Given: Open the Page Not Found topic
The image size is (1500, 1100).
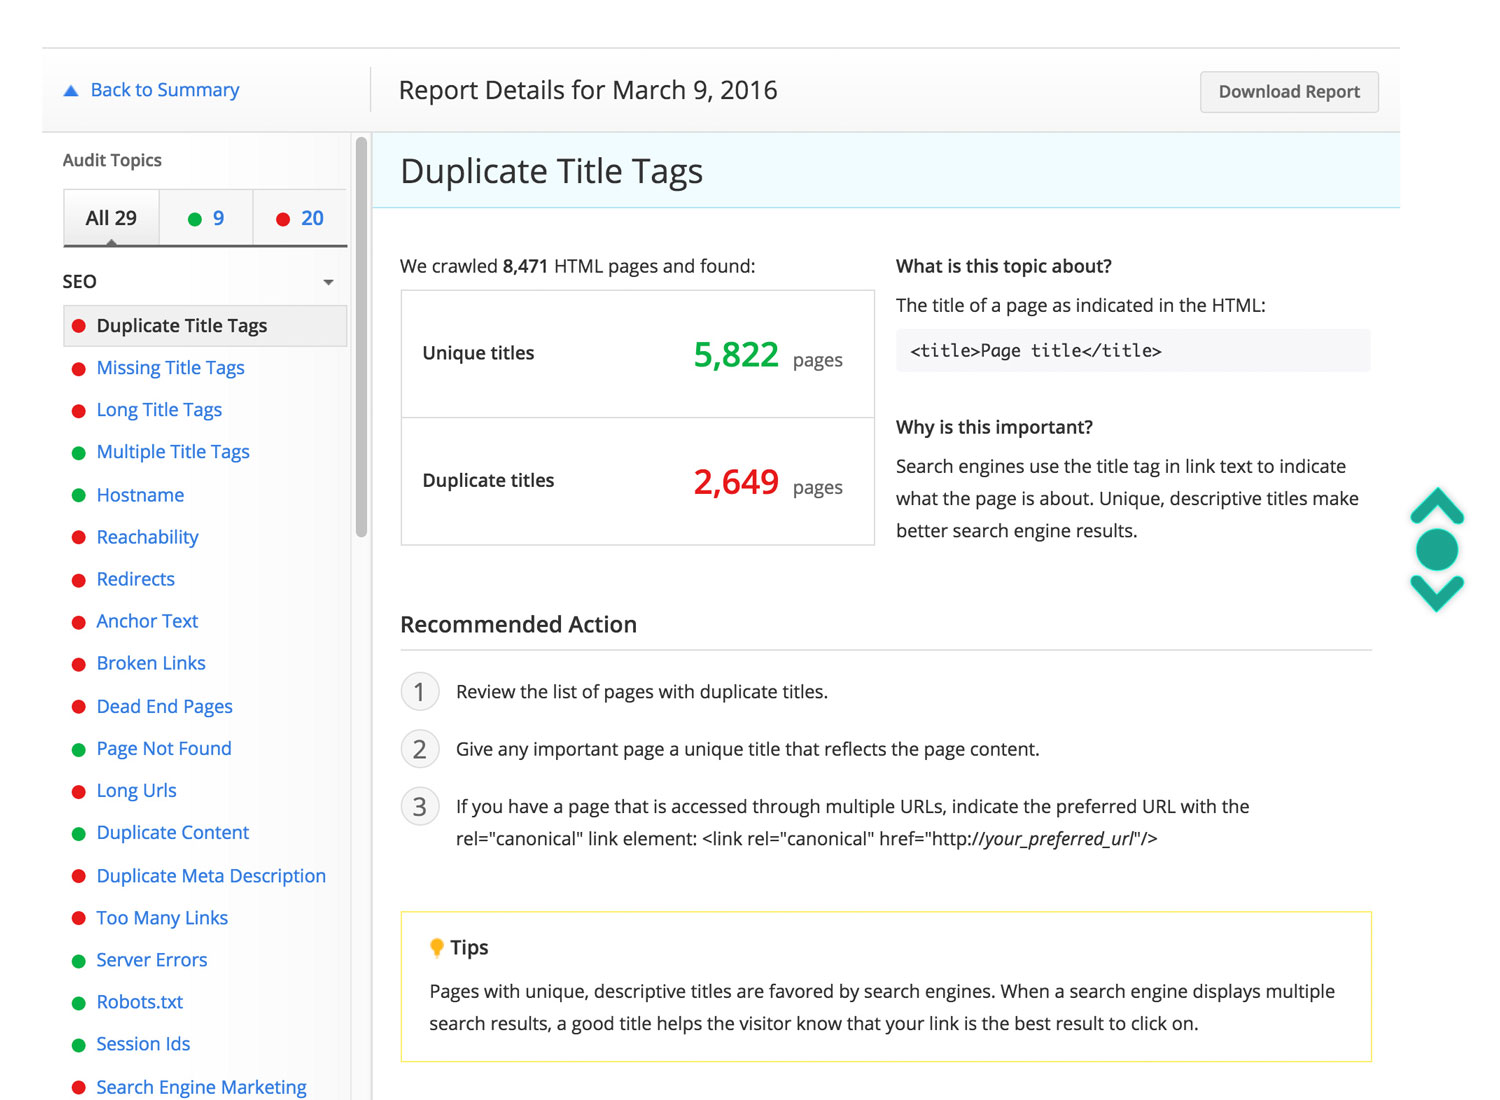Looking at the screenshot, I should [x=164, y=748].
